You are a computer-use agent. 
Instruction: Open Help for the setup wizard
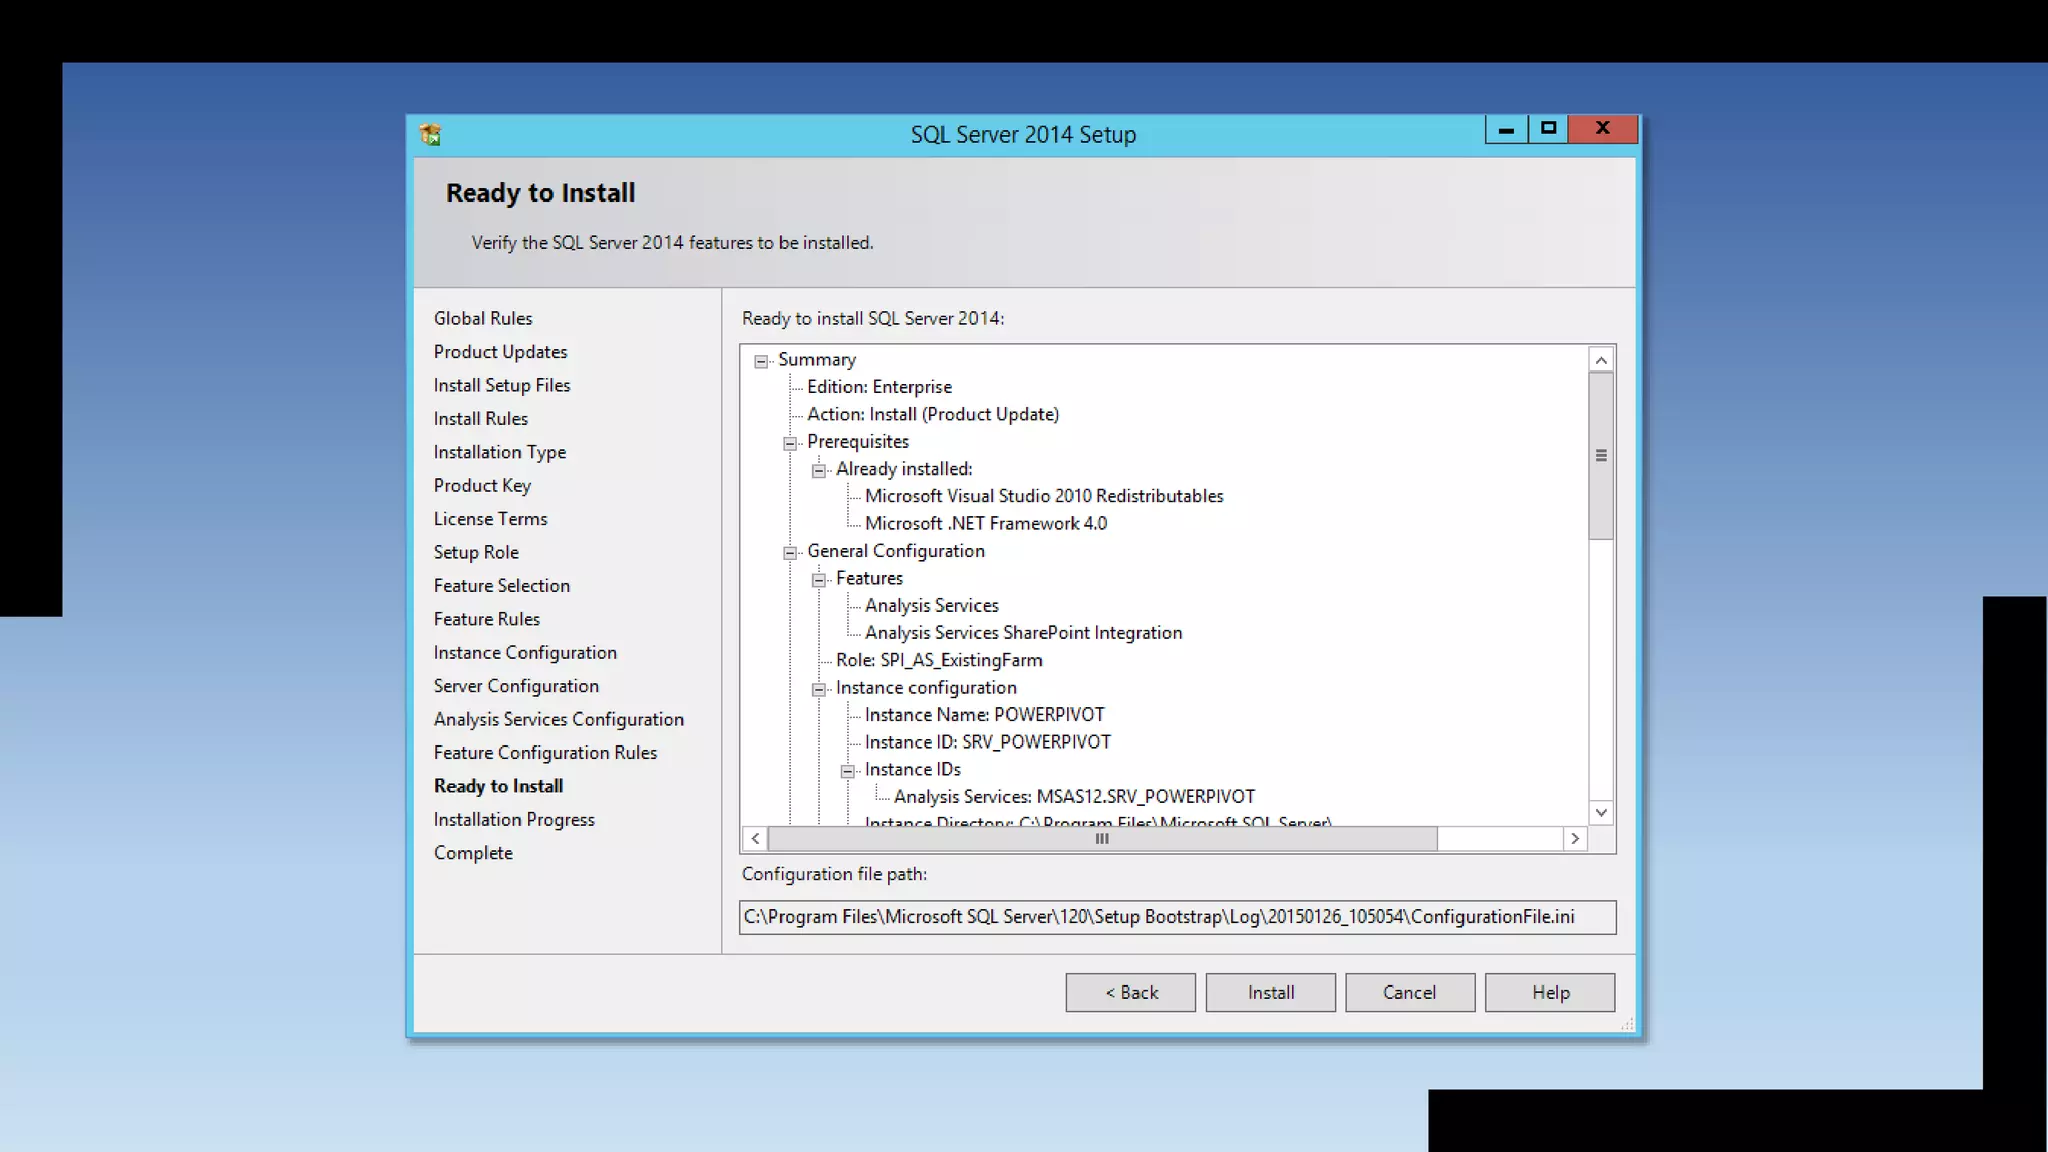click(1549, 992)
